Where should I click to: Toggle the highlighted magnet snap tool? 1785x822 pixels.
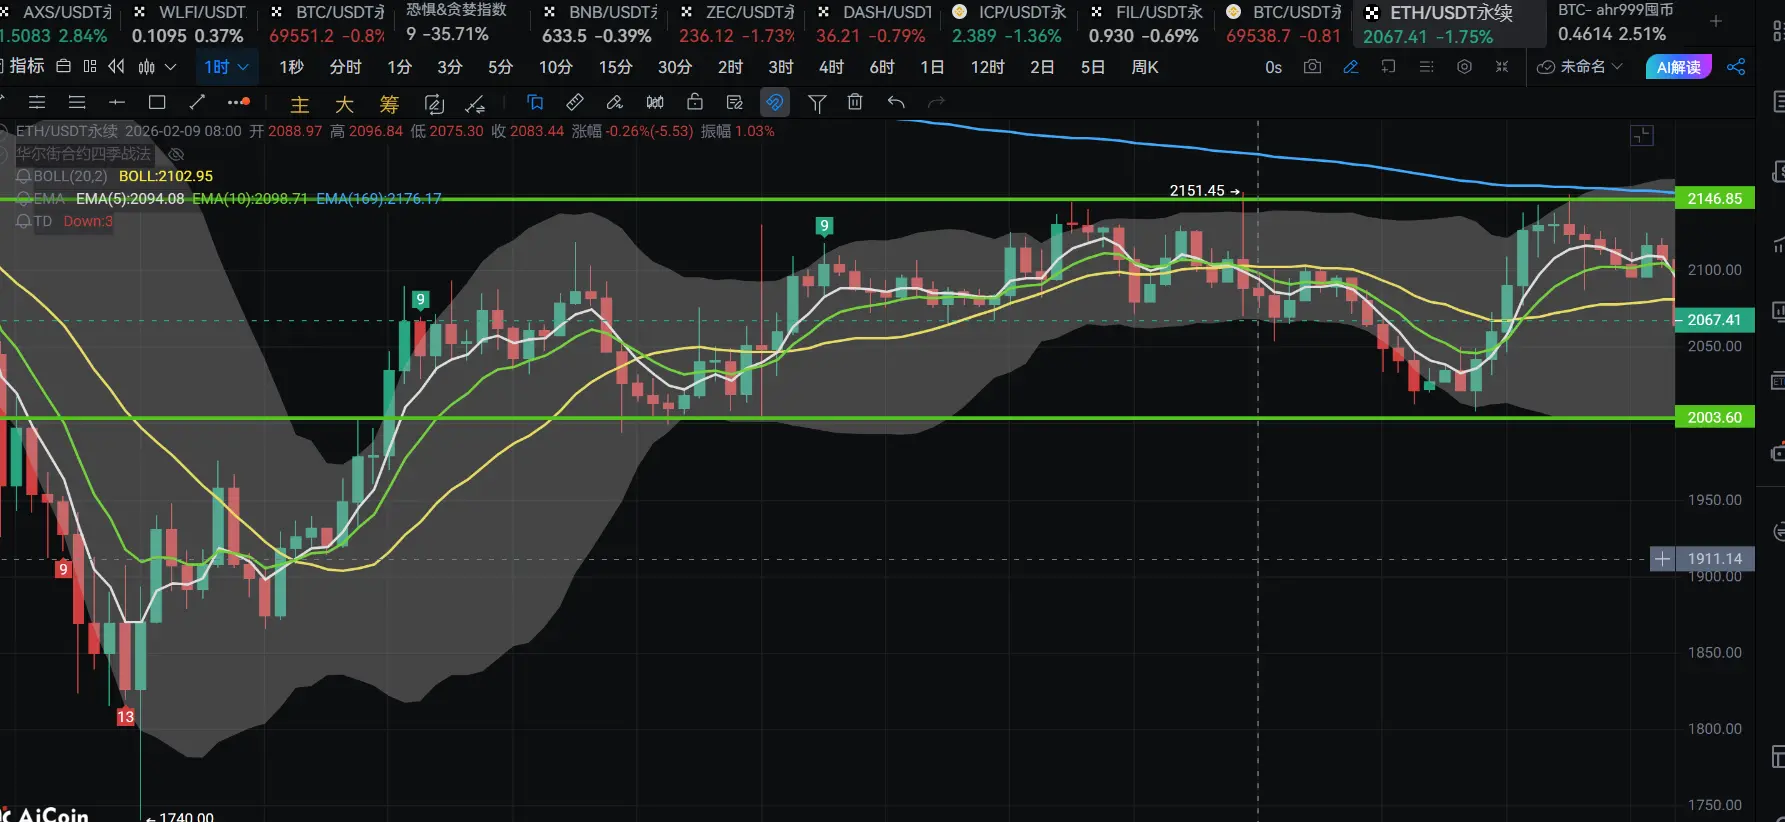[775, 102]
